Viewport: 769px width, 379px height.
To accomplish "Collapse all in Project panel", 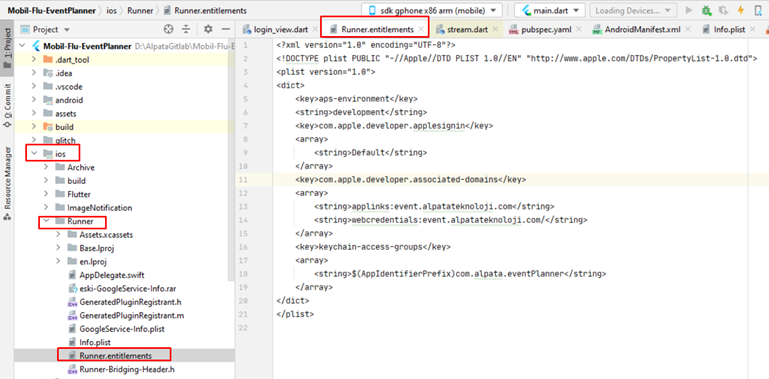I will coord(186,29).
